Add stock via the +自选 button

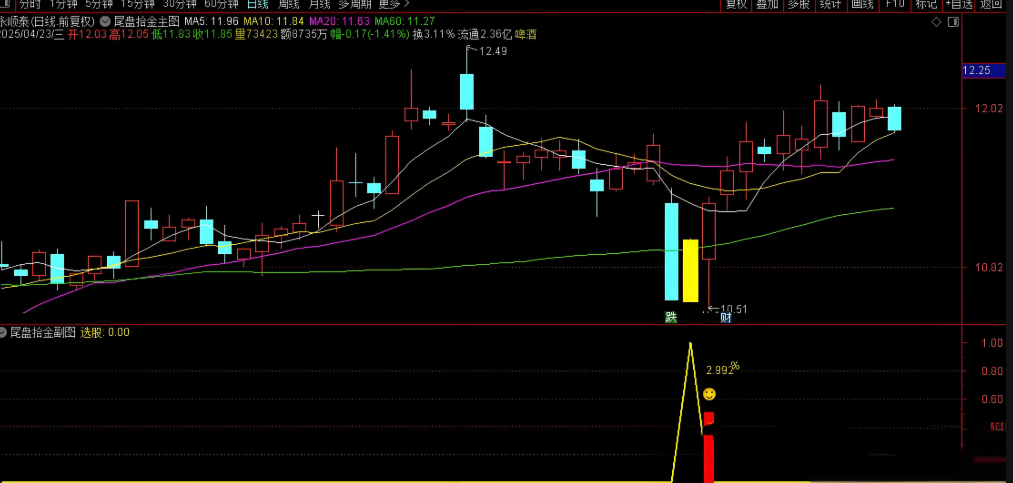[x=956, y=4]
